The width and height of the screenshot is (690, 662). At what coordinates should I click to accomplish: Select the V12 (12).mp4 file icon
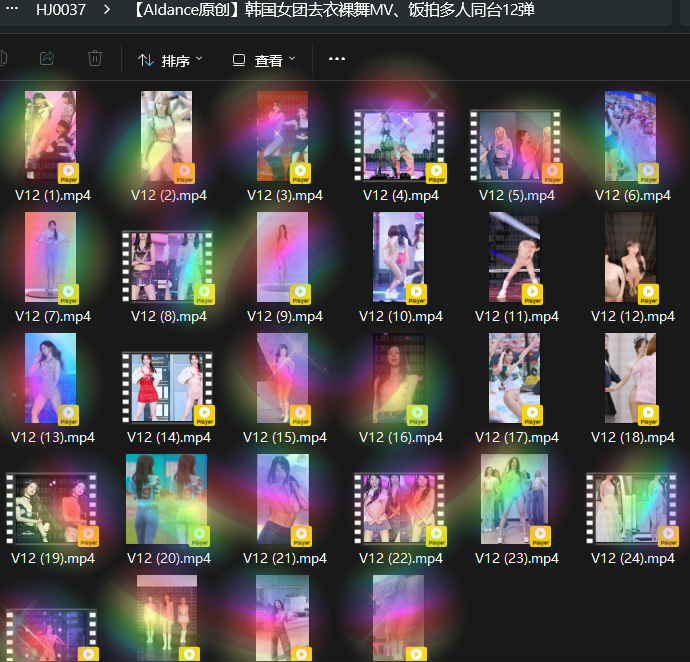[x=631, y=258]
